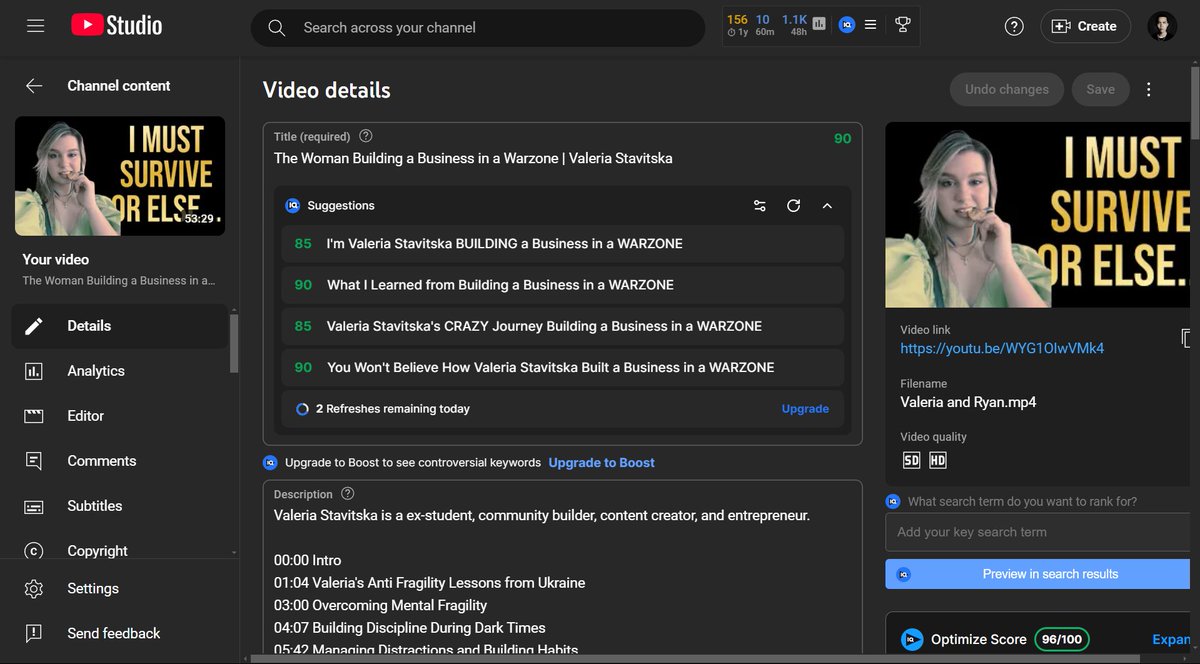
Task: Click the trophy achievements icon
Action: 901,24
